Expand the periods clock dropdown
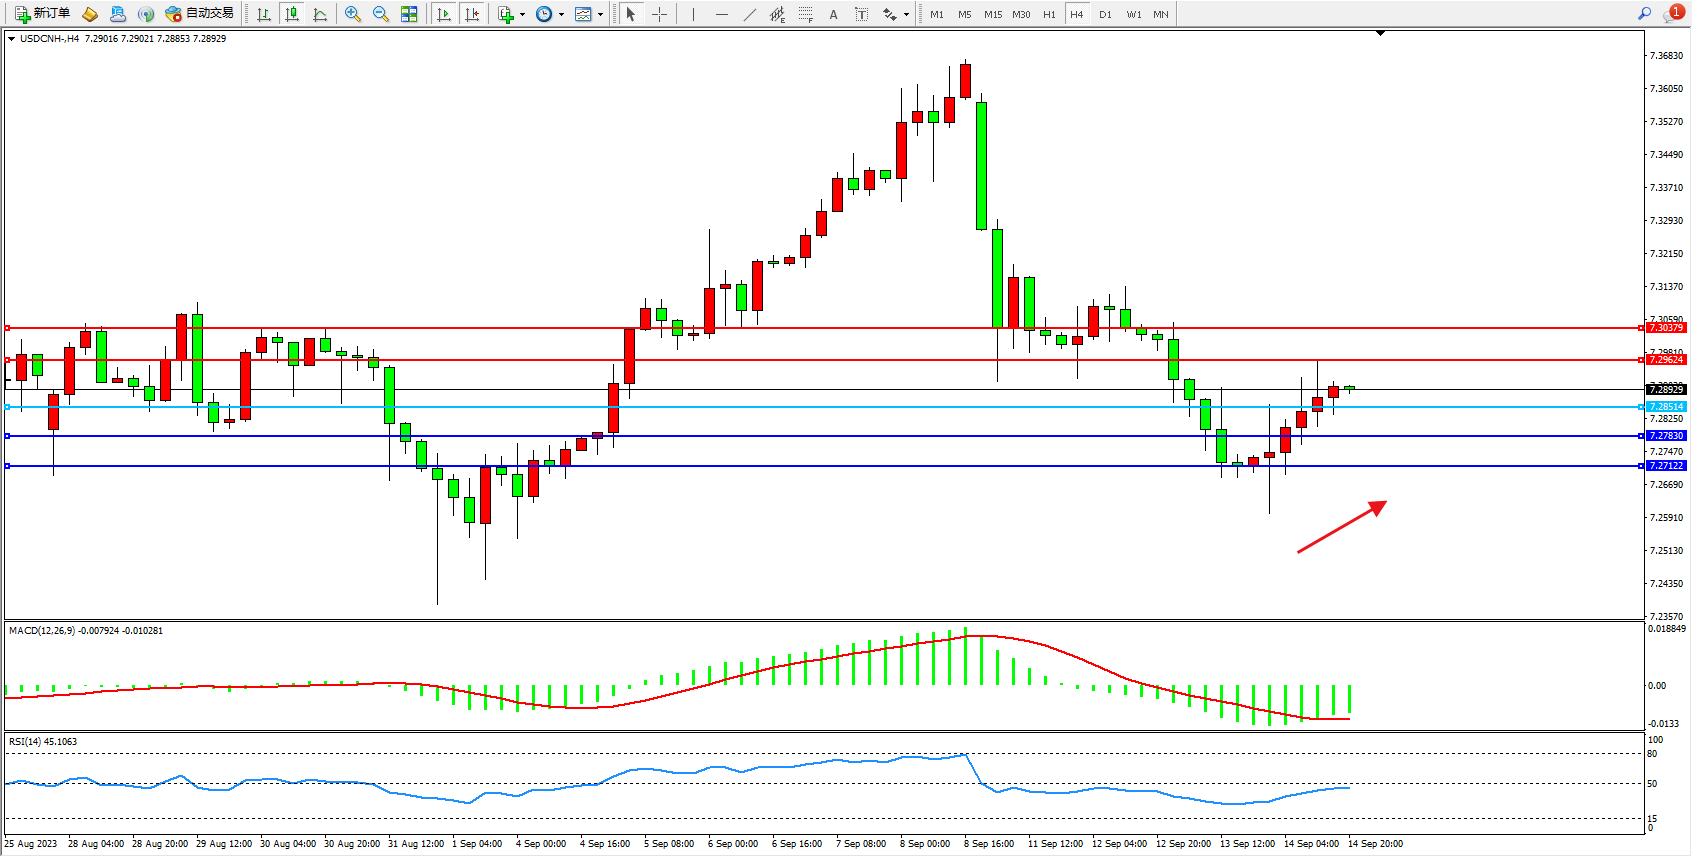 pyautogui.click(x=561, y=14)
